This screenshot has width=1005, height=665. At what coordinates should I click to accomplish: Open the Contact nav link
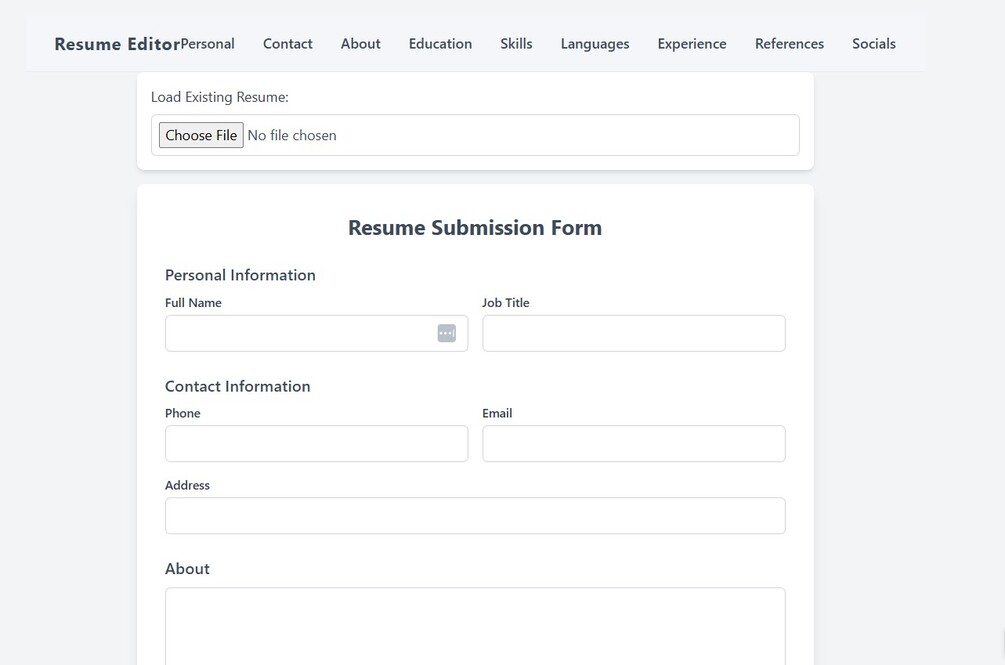pyautogui.click(x=288, y=44)
